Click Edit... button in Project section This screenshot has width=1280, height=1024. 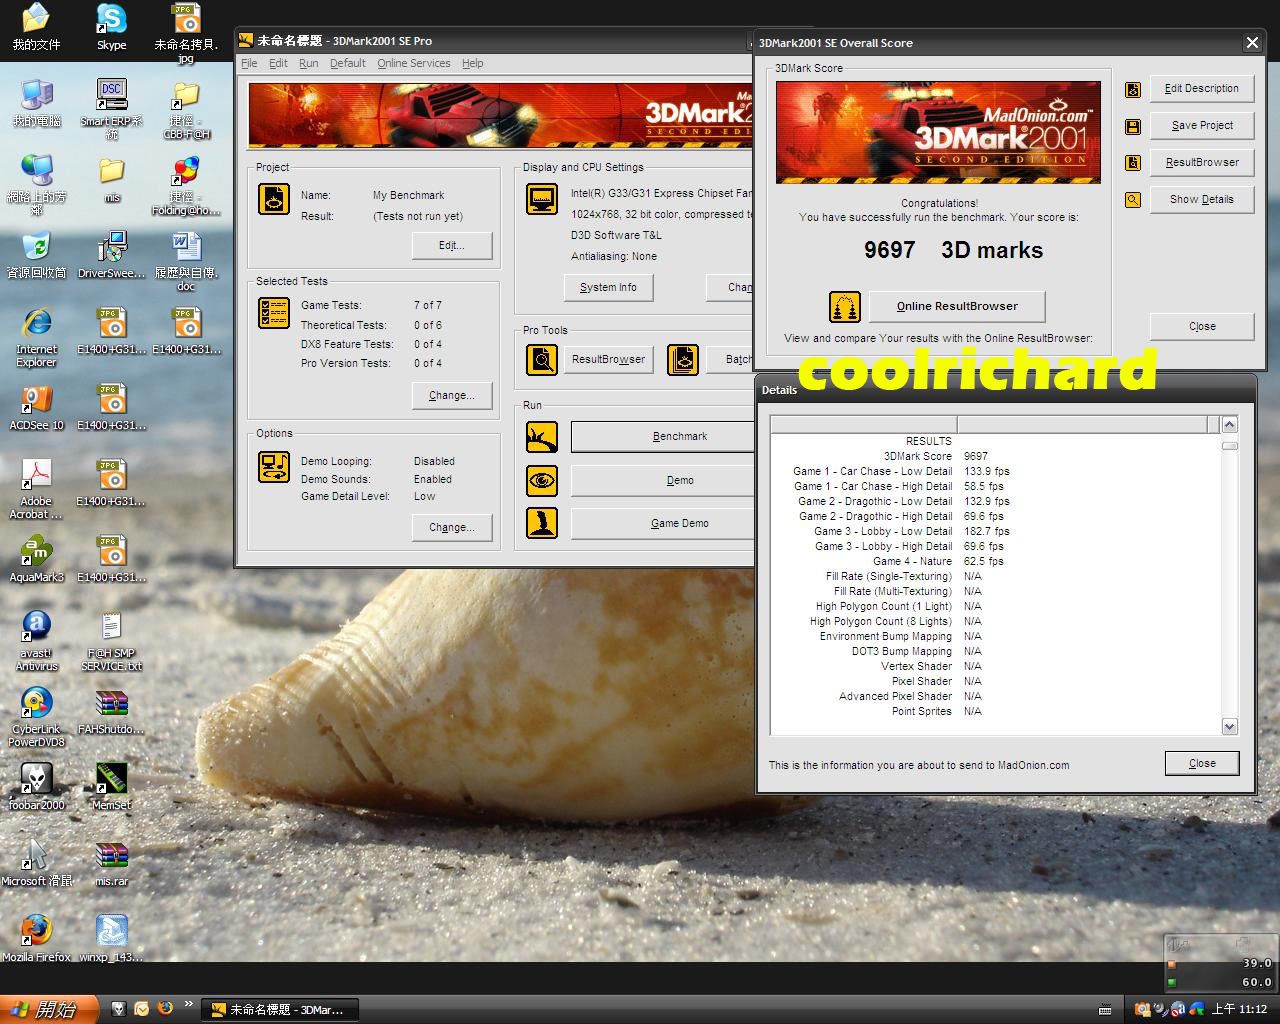452,246
